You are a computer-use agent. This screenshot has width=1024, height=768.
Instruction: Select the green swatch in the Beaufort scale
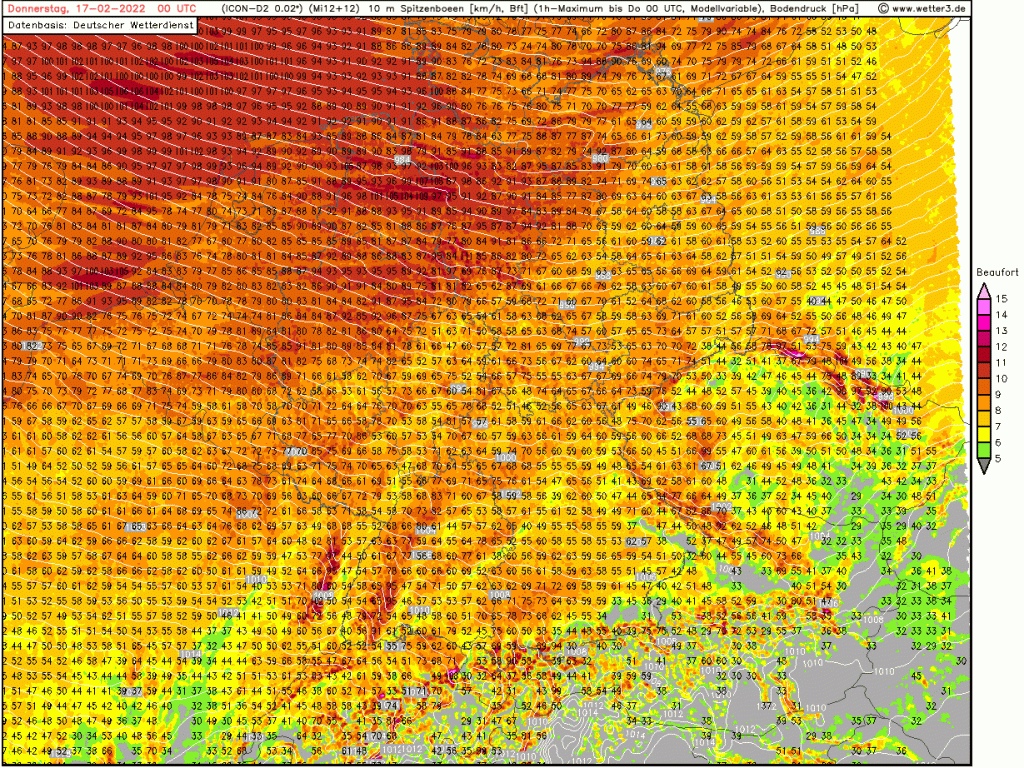(x=984, y=450)
